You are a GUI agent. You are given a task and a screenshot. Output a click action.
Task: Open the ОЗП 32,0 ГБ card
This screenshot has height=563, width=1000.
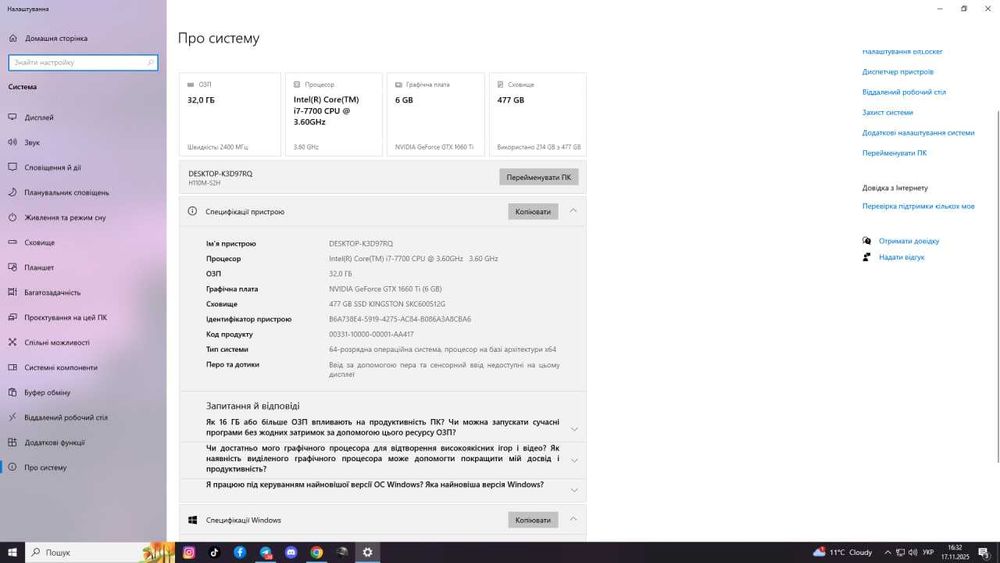[x=230, y=114]
